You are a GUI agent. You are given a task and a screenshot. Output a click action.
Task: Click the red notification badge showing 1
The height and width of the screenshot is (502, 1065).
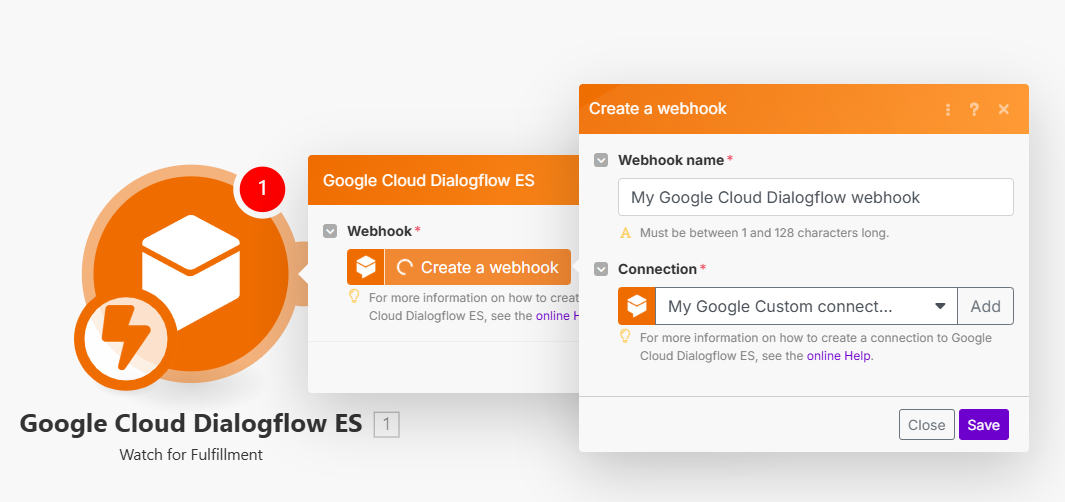click(261, 190)
